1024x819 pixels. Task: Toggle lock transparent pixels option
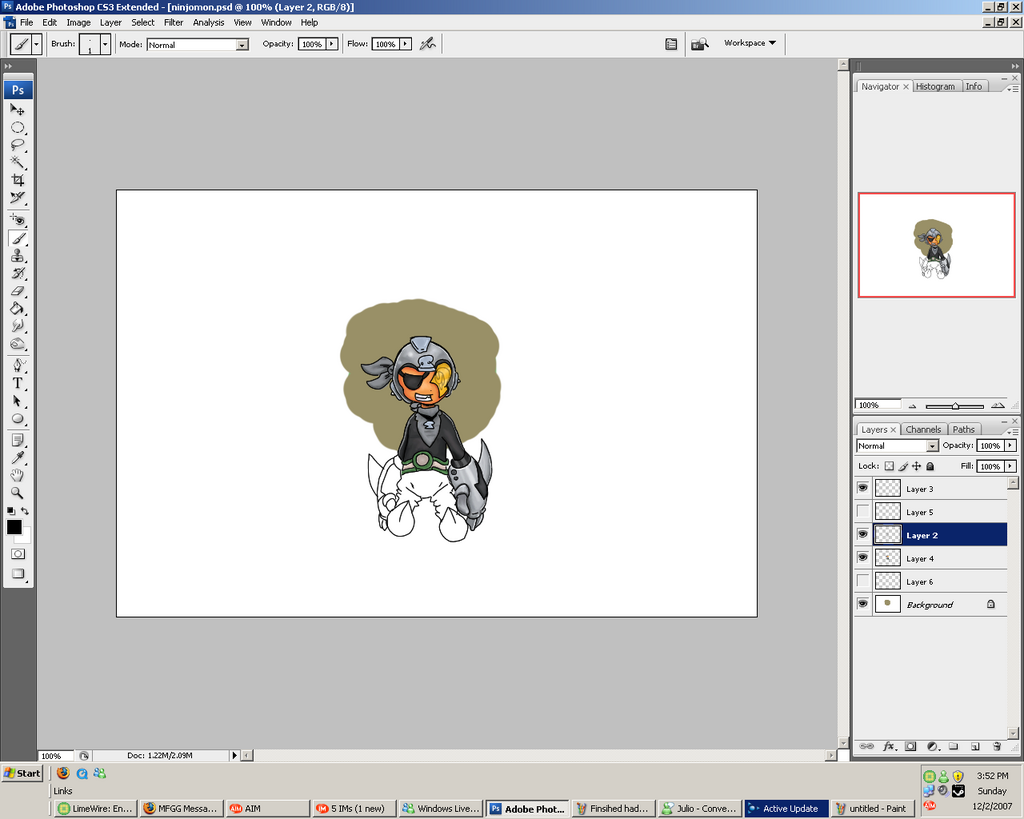(x=889, y=466)
